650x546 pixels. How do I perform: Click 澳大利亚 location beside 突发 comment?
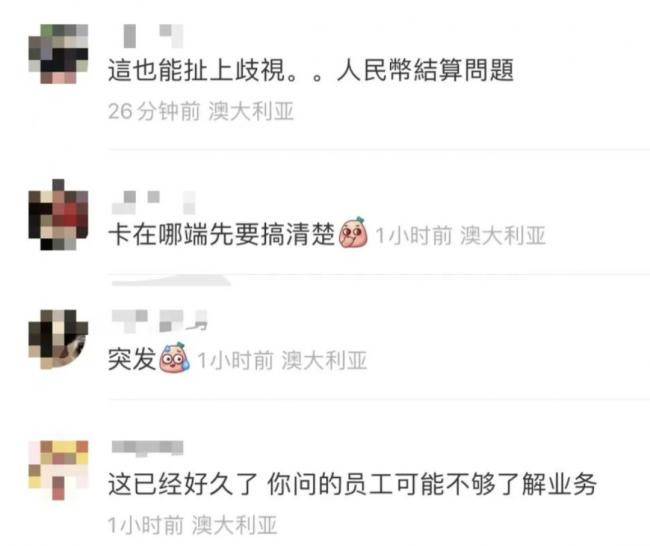325,360
